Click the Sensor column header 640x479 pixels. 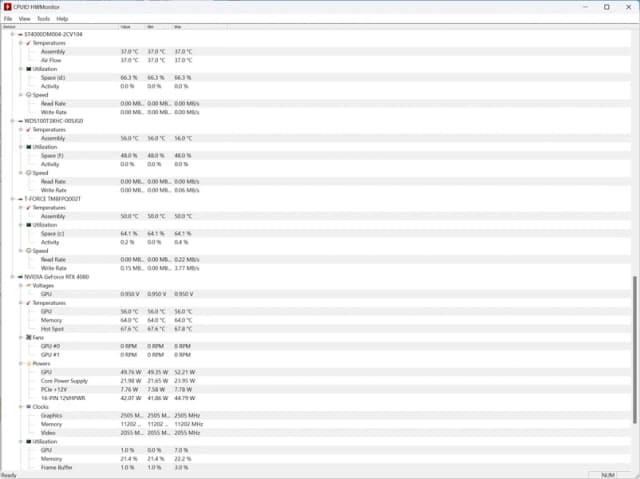tap(60, 27)
